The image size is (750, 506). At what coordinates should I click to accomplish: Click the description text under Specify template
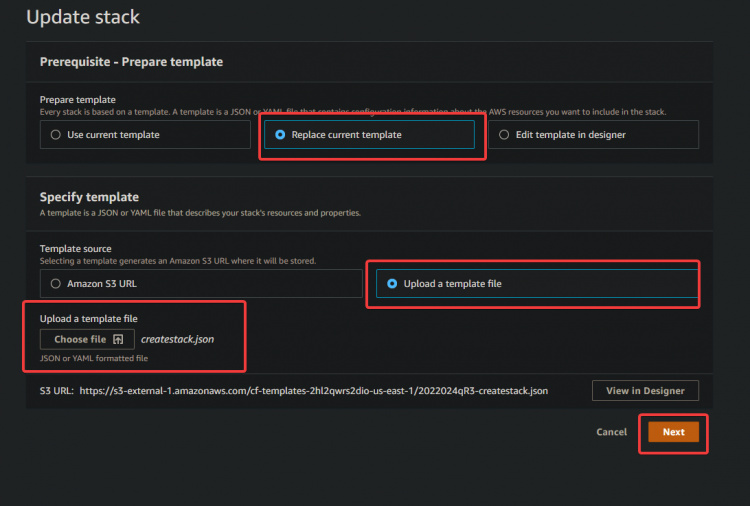[200, 213]
